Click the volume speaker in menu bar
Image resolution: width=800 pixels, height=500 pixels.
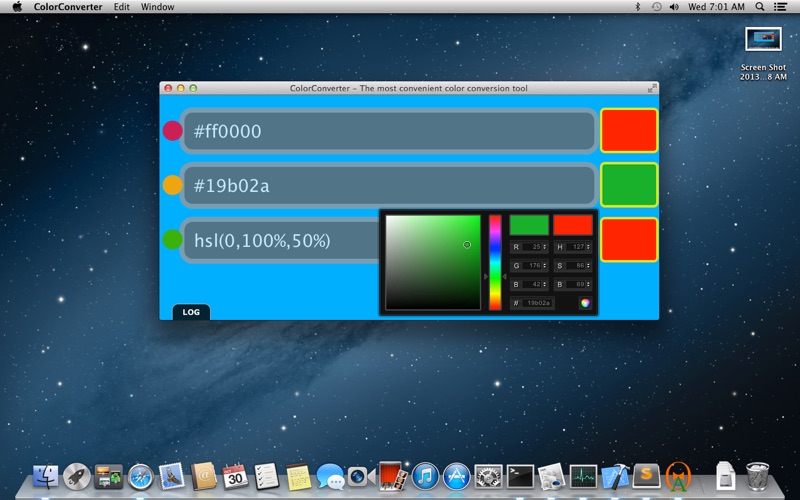[x=674, y=7]
